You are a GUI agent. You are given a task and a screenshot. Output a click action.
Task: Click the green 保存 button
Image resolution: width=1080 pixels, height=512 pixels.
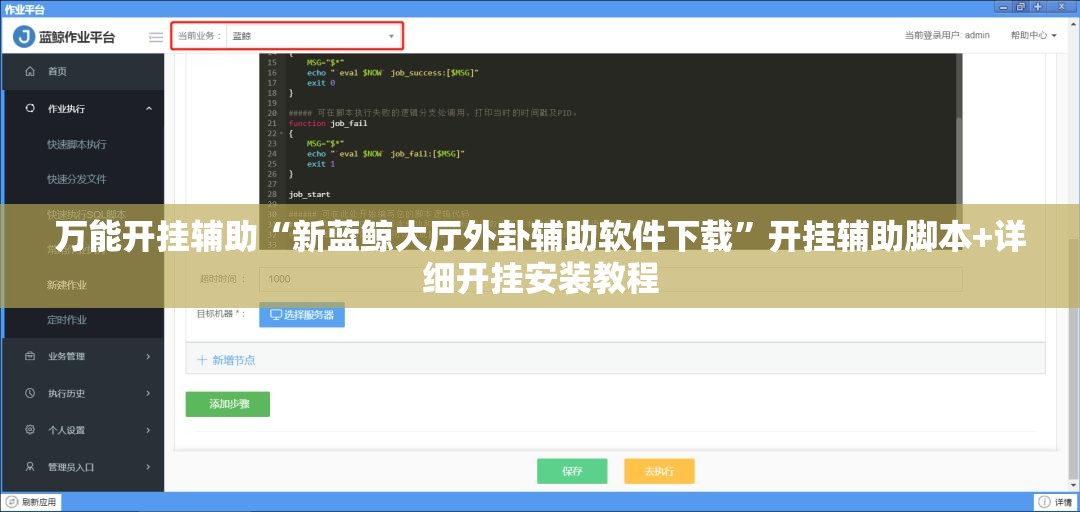pyautogui.click(x=572, y=471)
